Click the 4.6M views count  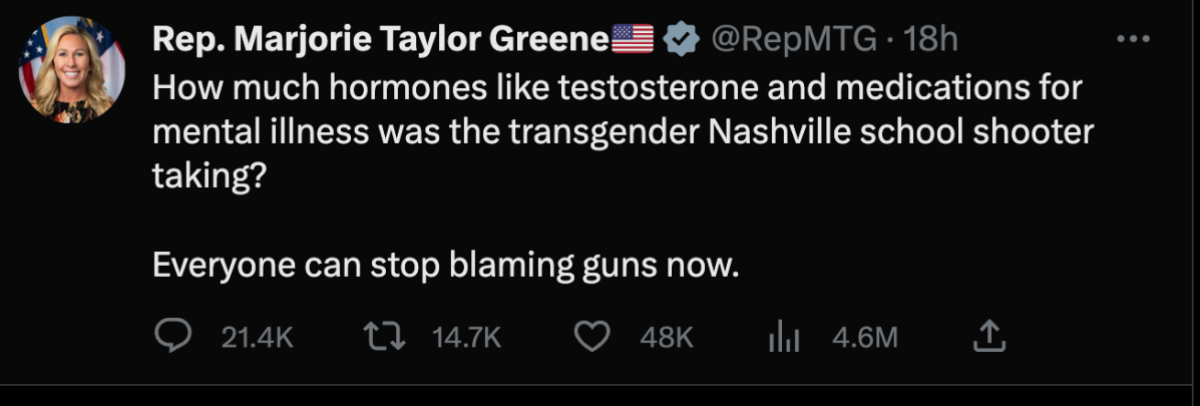865,338
